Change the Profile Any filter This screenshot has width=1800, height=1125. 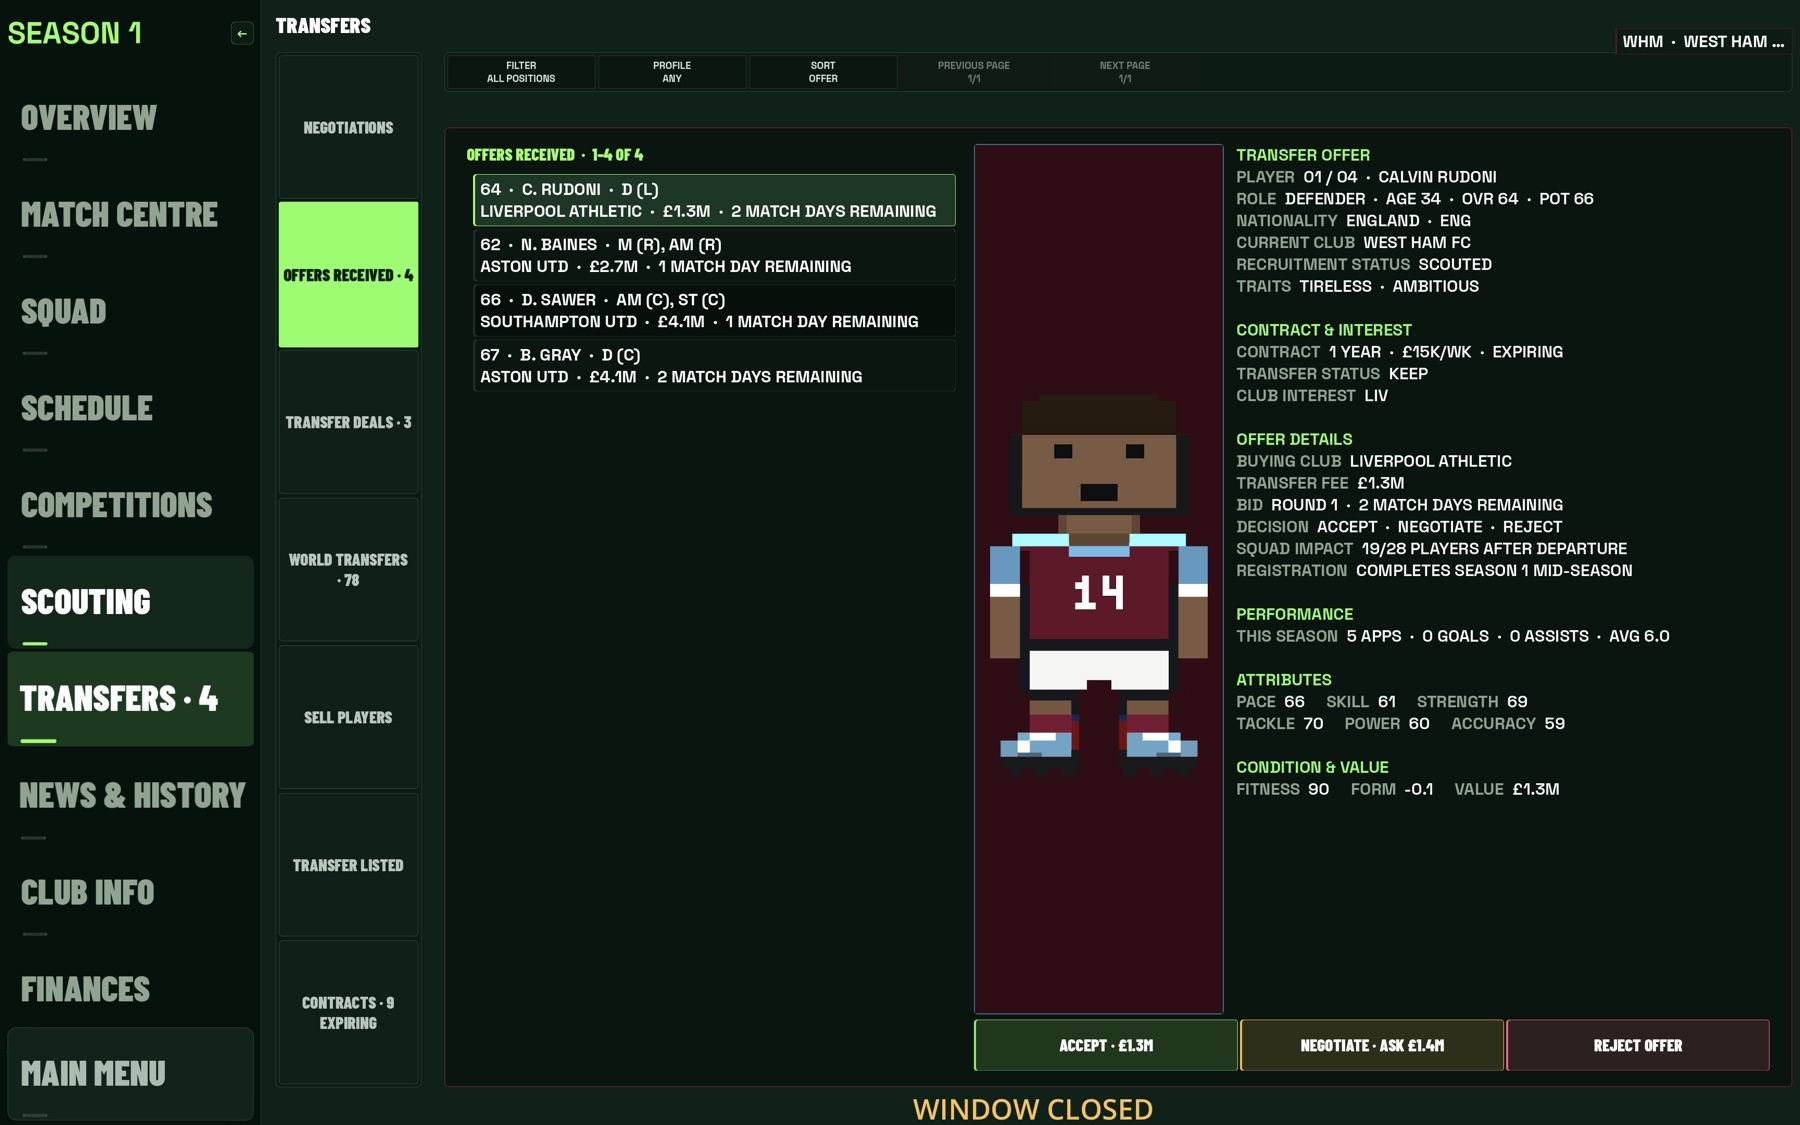[x=672, y=72]
